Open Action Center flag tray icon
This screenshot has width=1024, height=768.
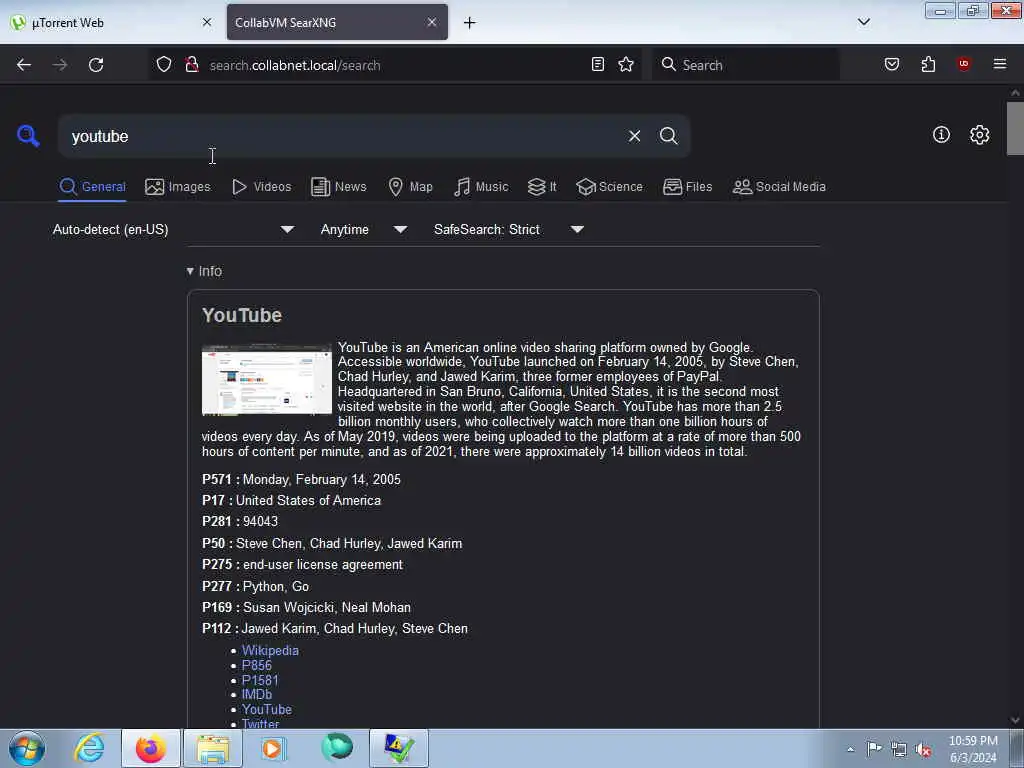tap(874, 749)
